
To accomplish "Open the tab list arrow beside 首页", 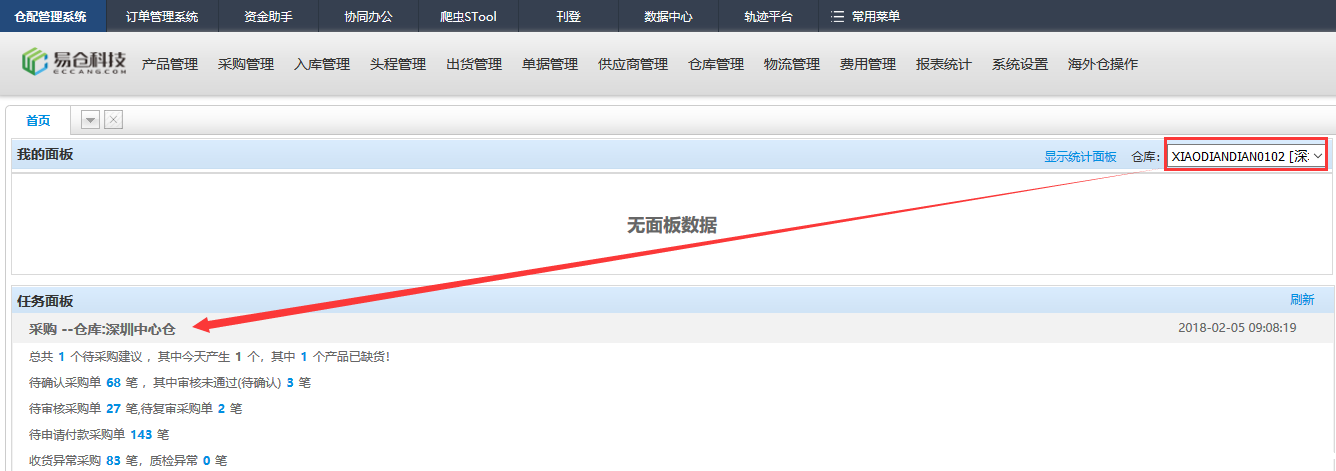I will coord(90,120).
